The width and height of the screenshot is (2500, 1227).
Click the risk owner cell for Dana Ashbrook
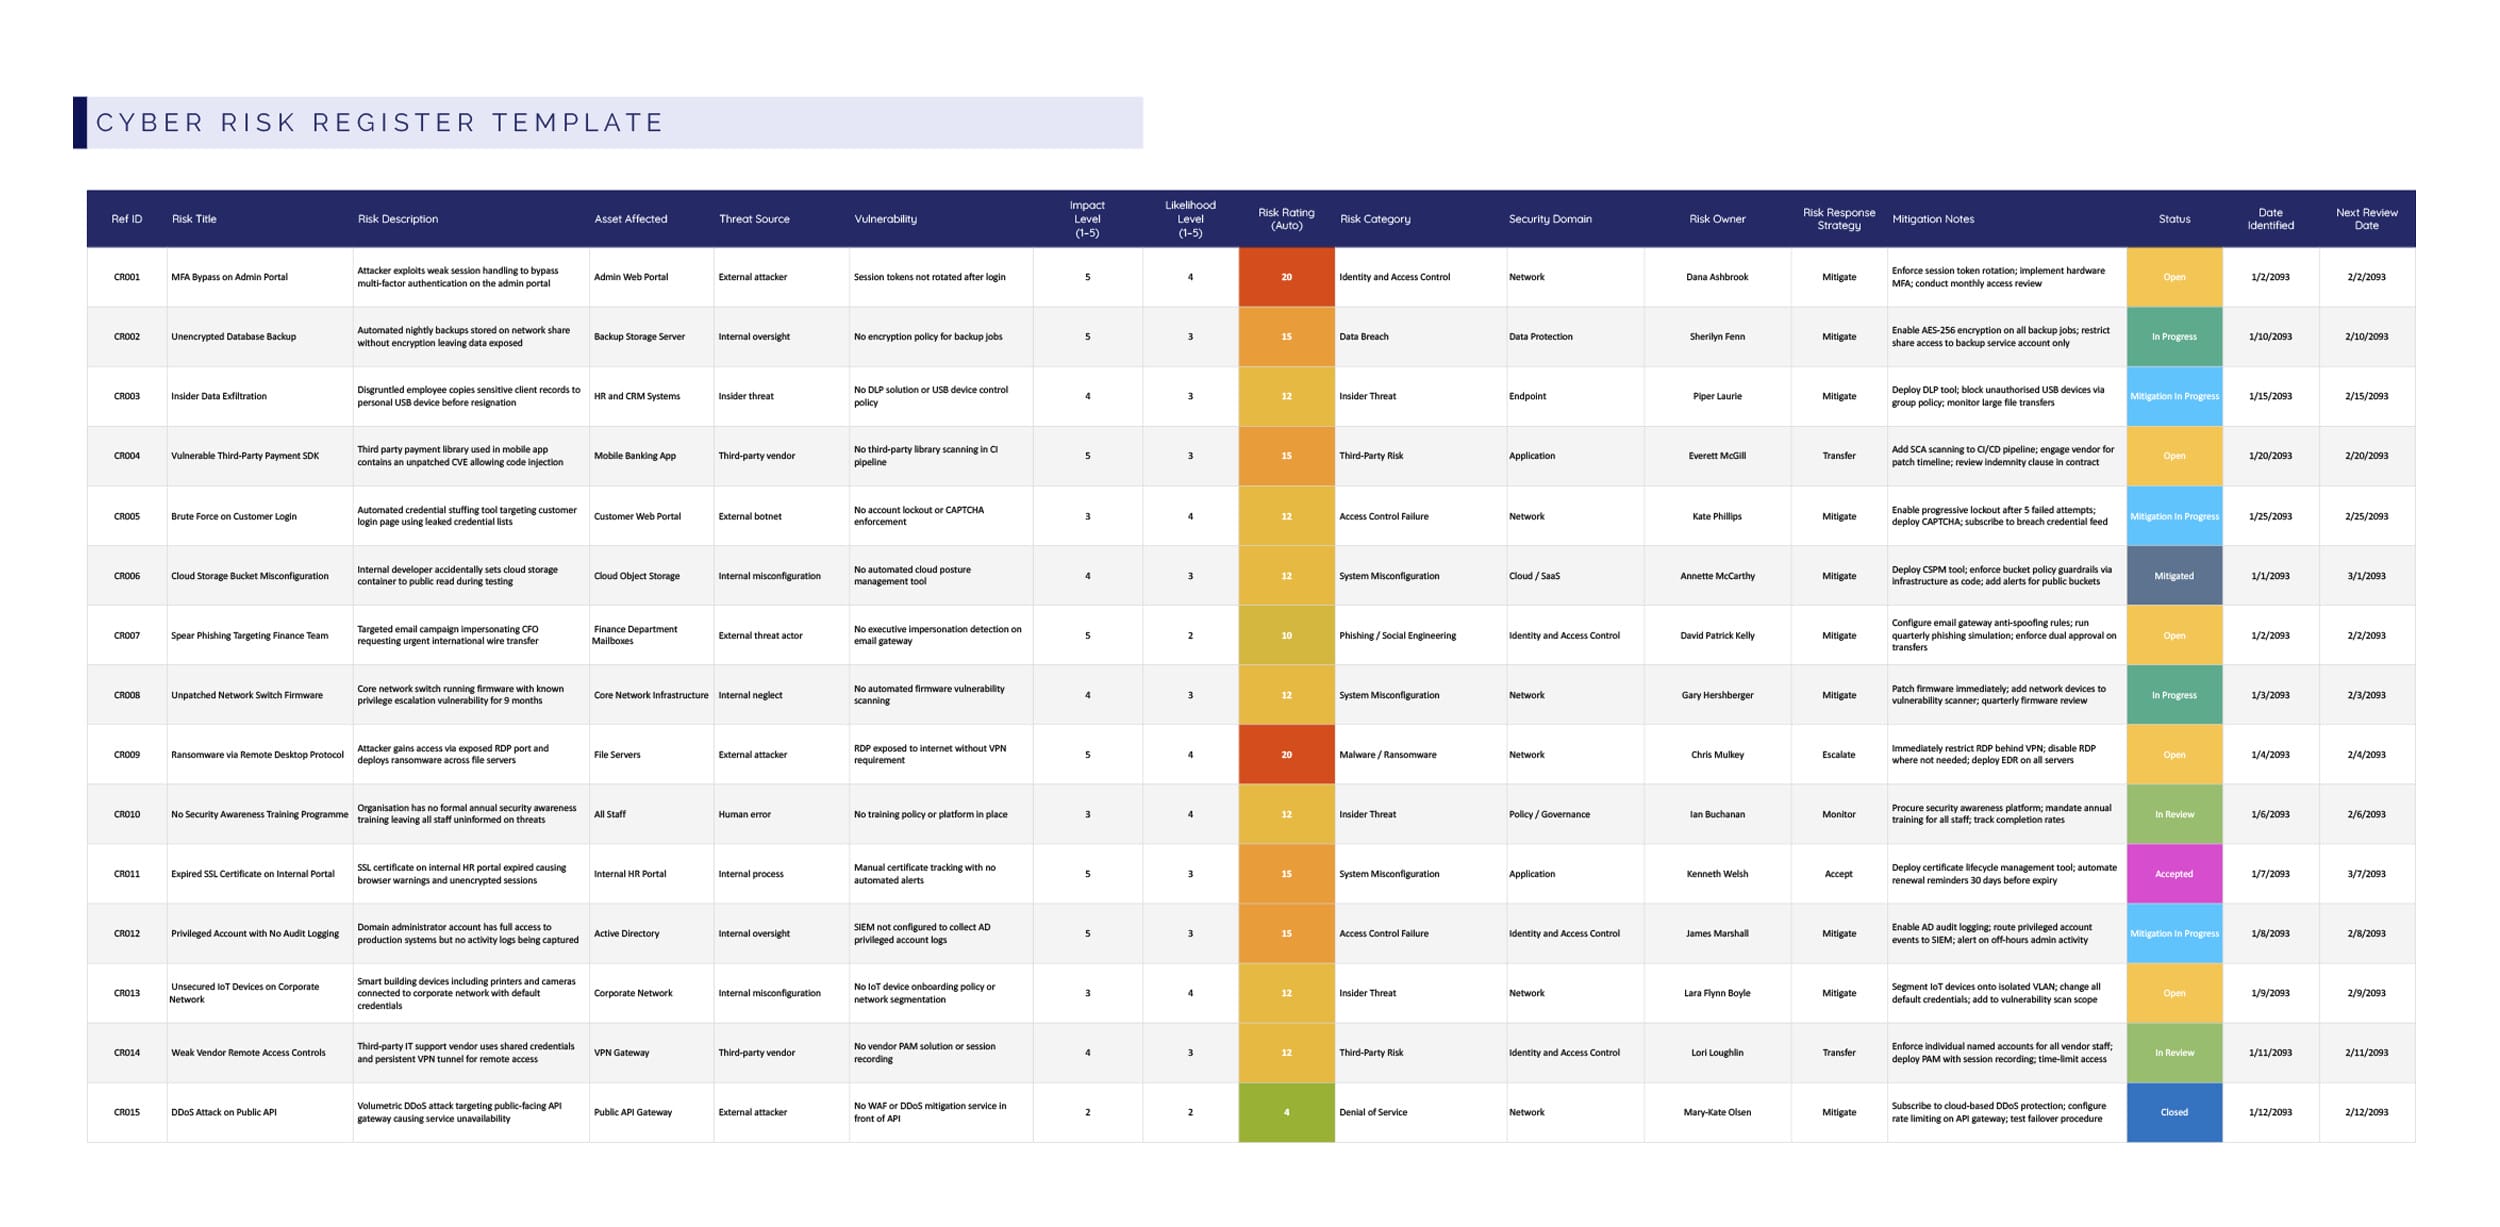[x=1718, y=277]
